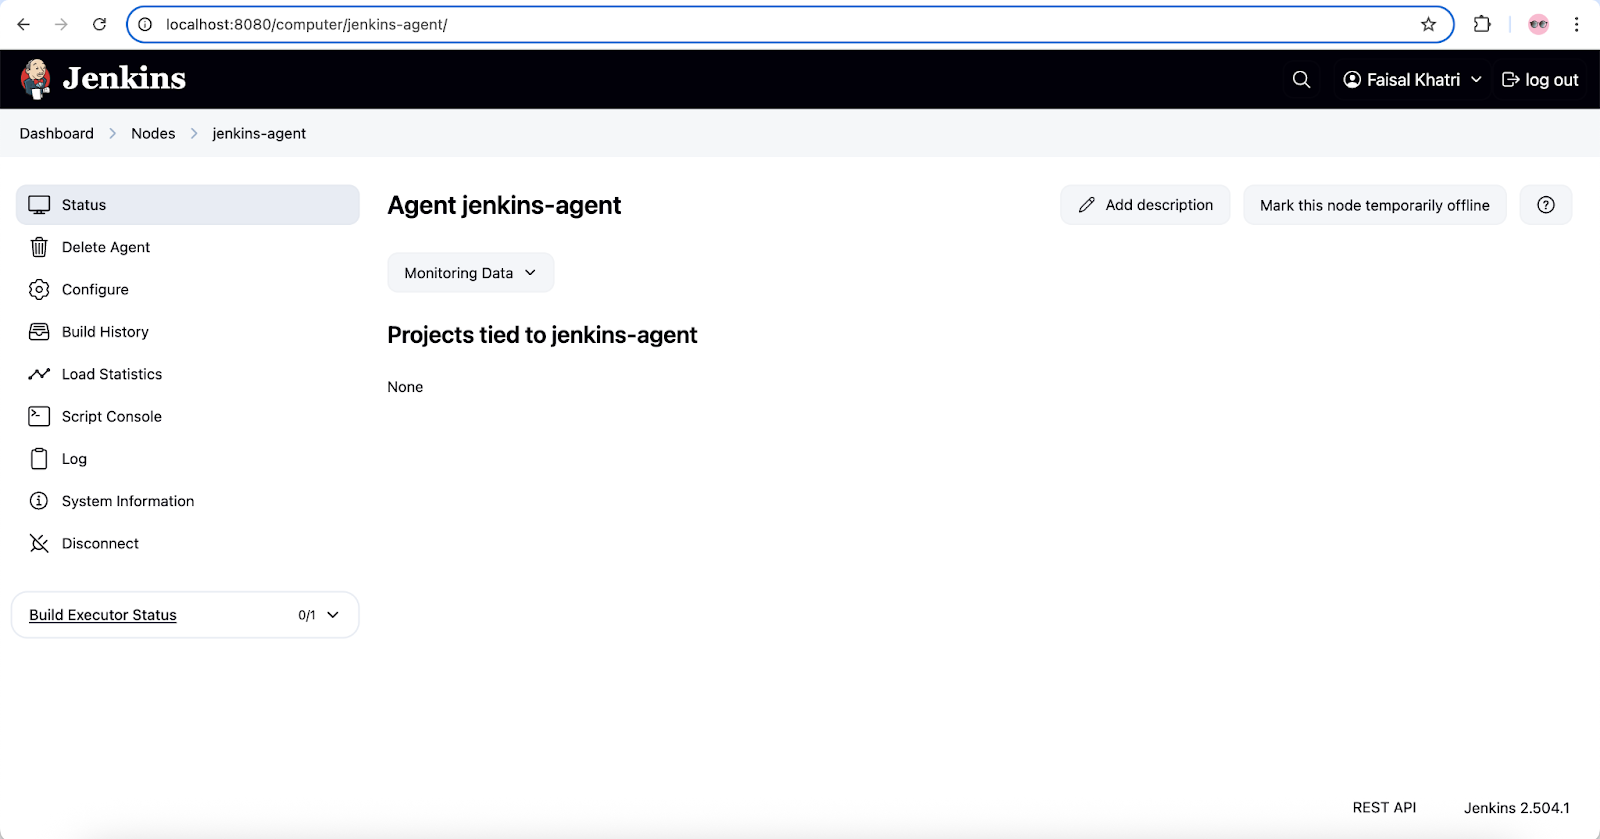Click the user avatar icon beside Faisal Khatri

[x=1352, y=79]
